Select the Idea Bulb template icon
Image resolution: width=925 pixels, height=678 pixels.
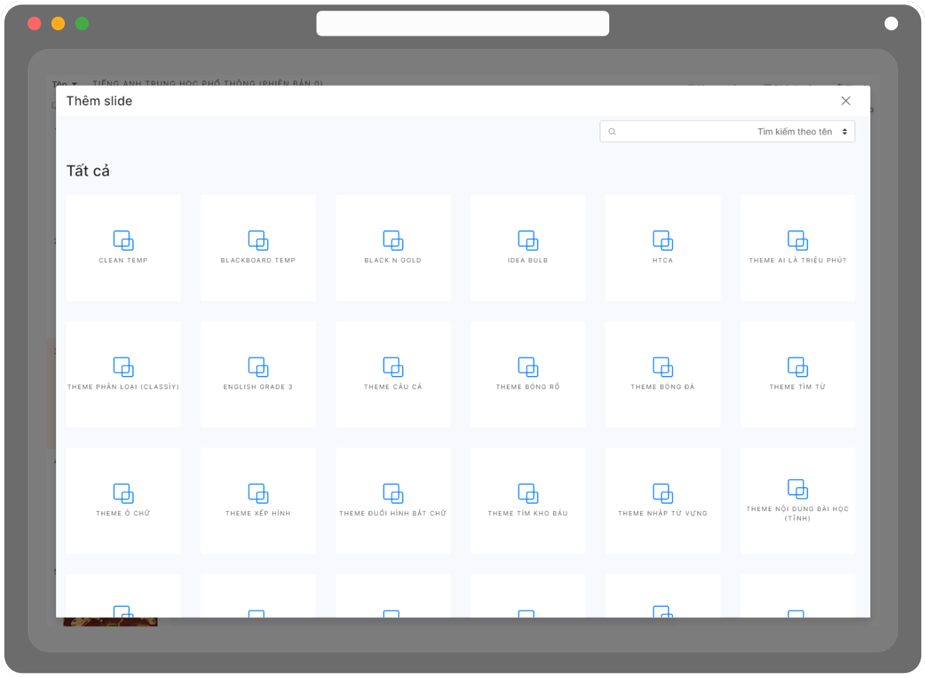click(x=528, y=240)
